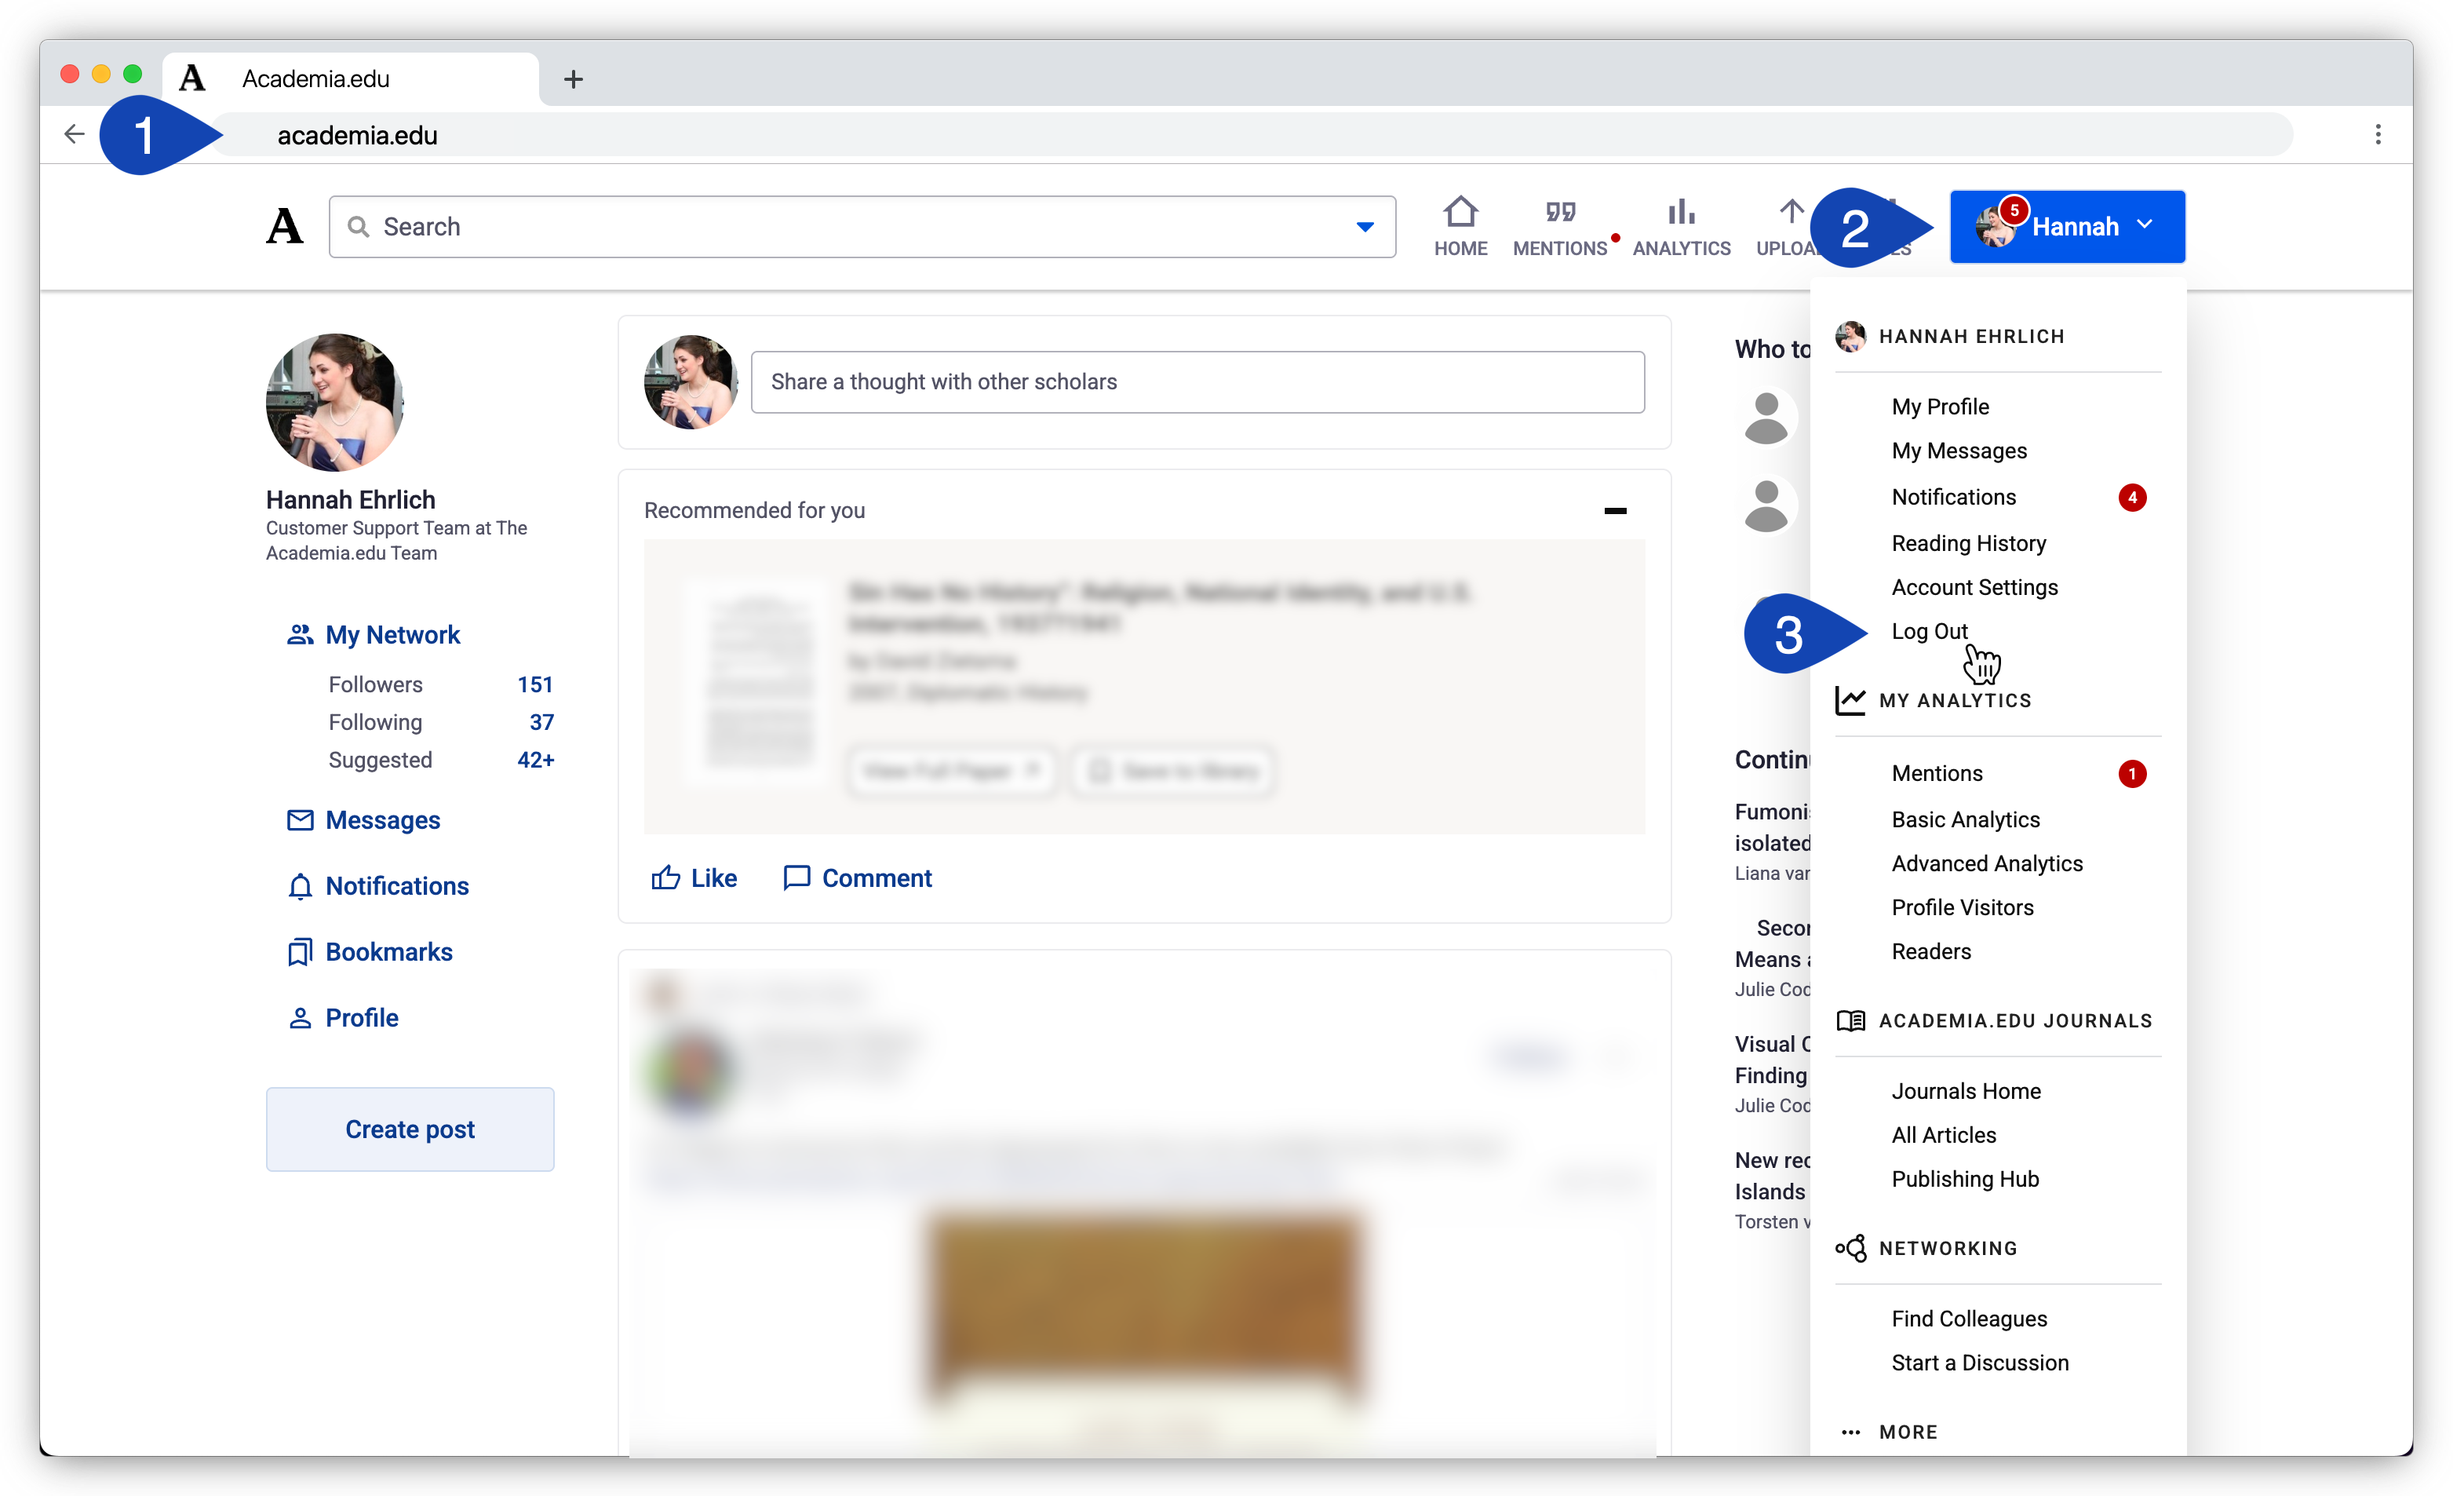Open the sidebar Profile person icon
Viewport: 2464px width, 1496px height.
300,1018
